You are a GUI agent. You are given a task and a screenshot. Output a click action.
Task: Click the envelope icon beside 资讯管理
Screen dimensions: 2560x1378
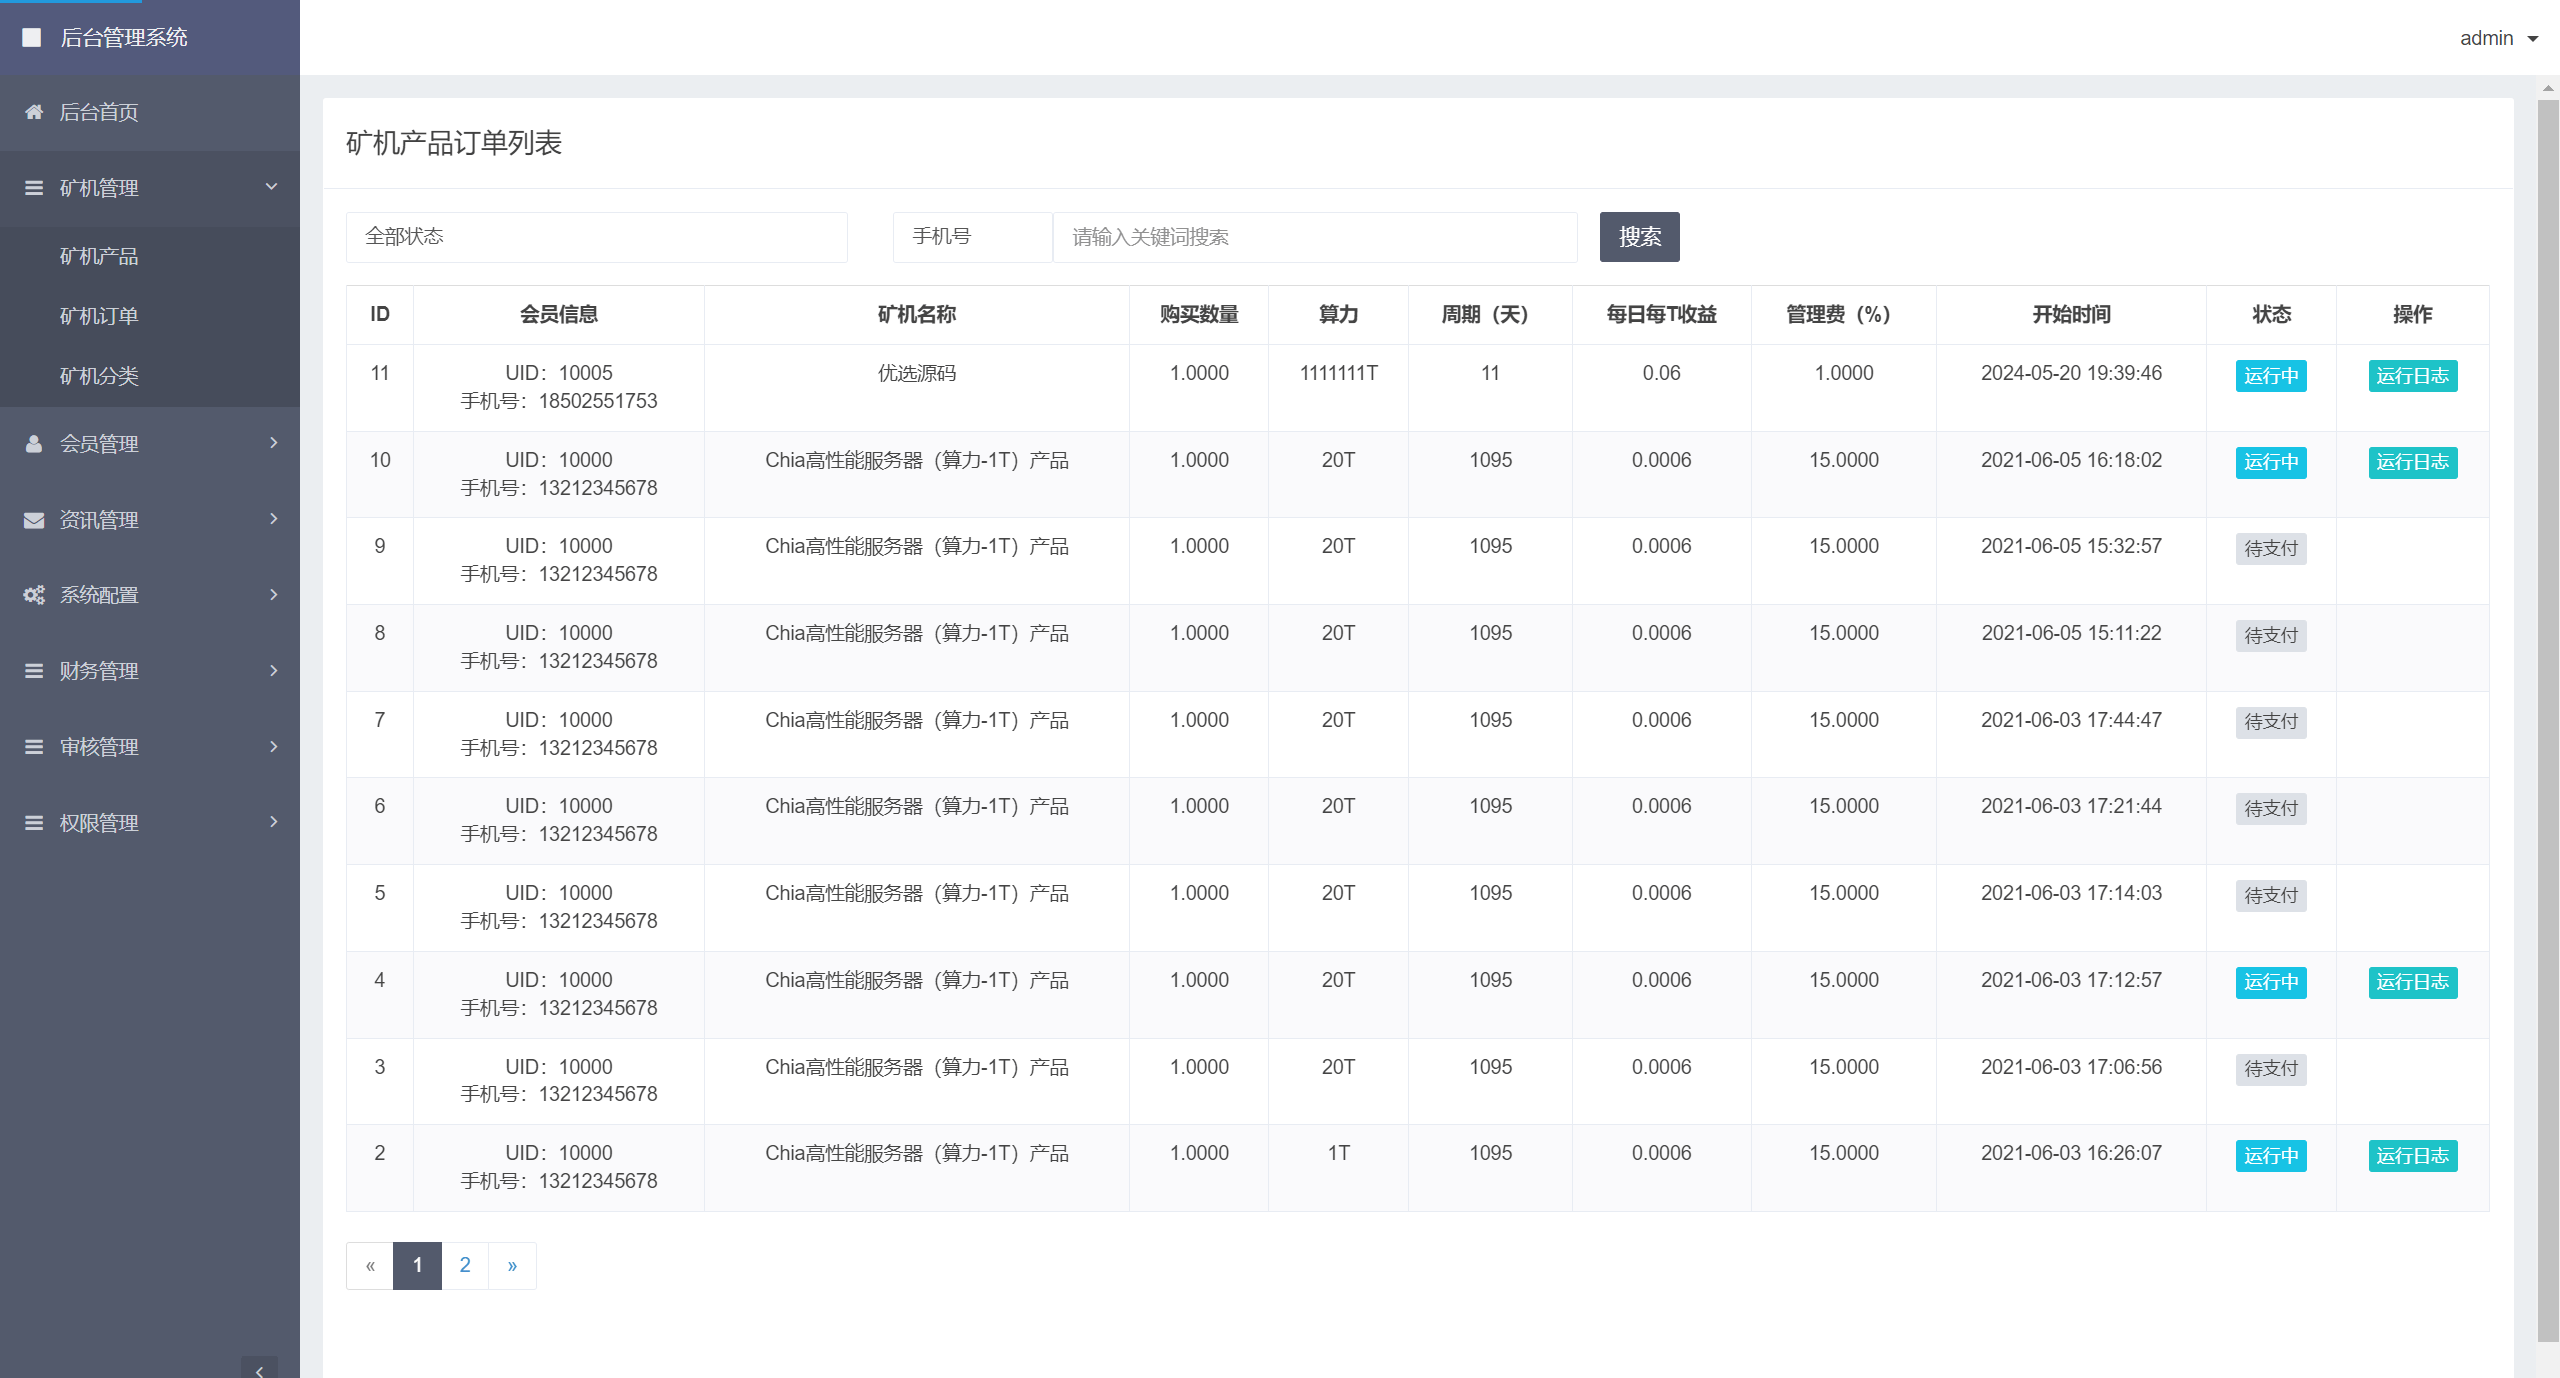click(x=34, y=520)
